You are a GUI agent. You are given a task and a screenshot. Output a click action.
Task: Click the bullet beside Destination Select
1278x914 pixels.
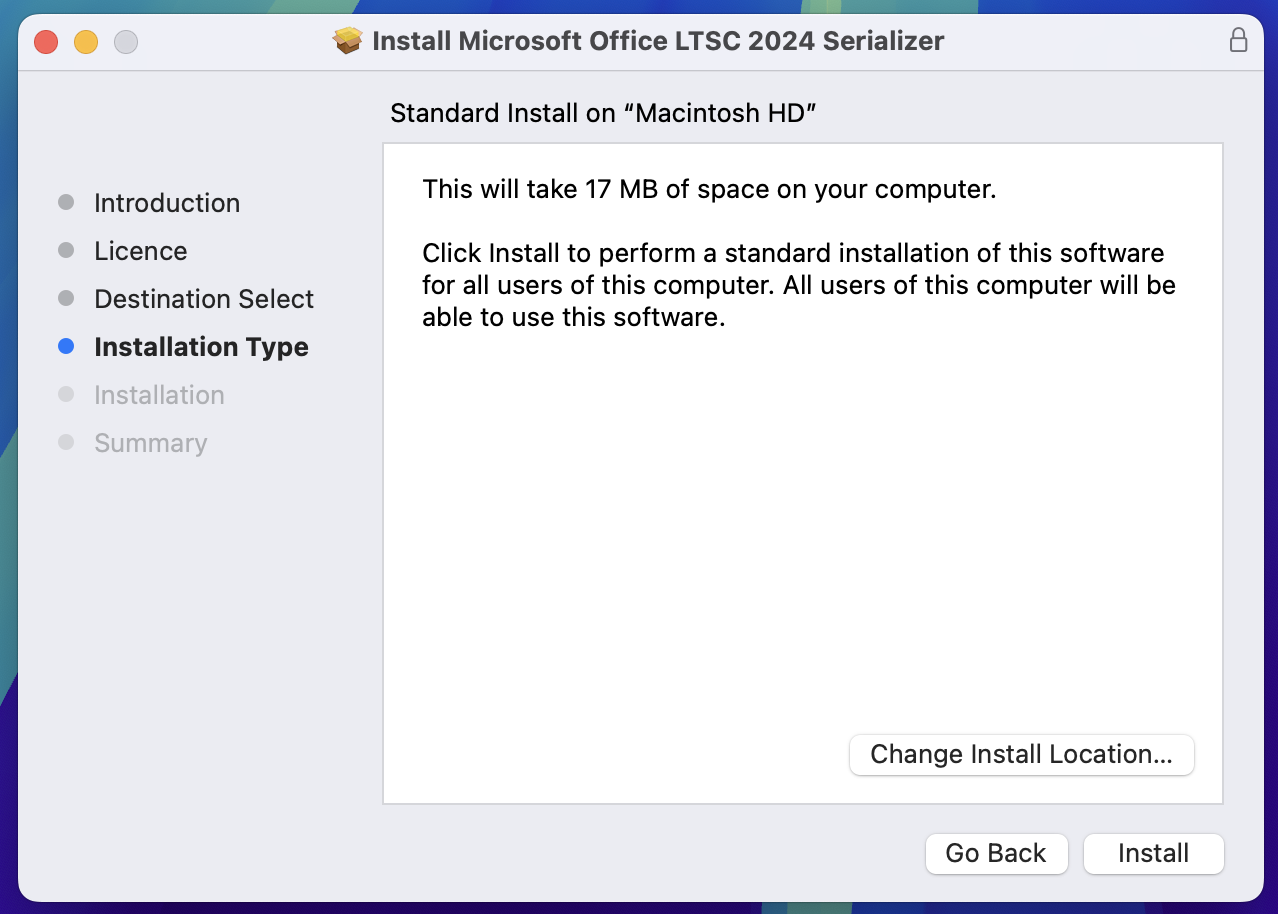click(x=66, y=298)
